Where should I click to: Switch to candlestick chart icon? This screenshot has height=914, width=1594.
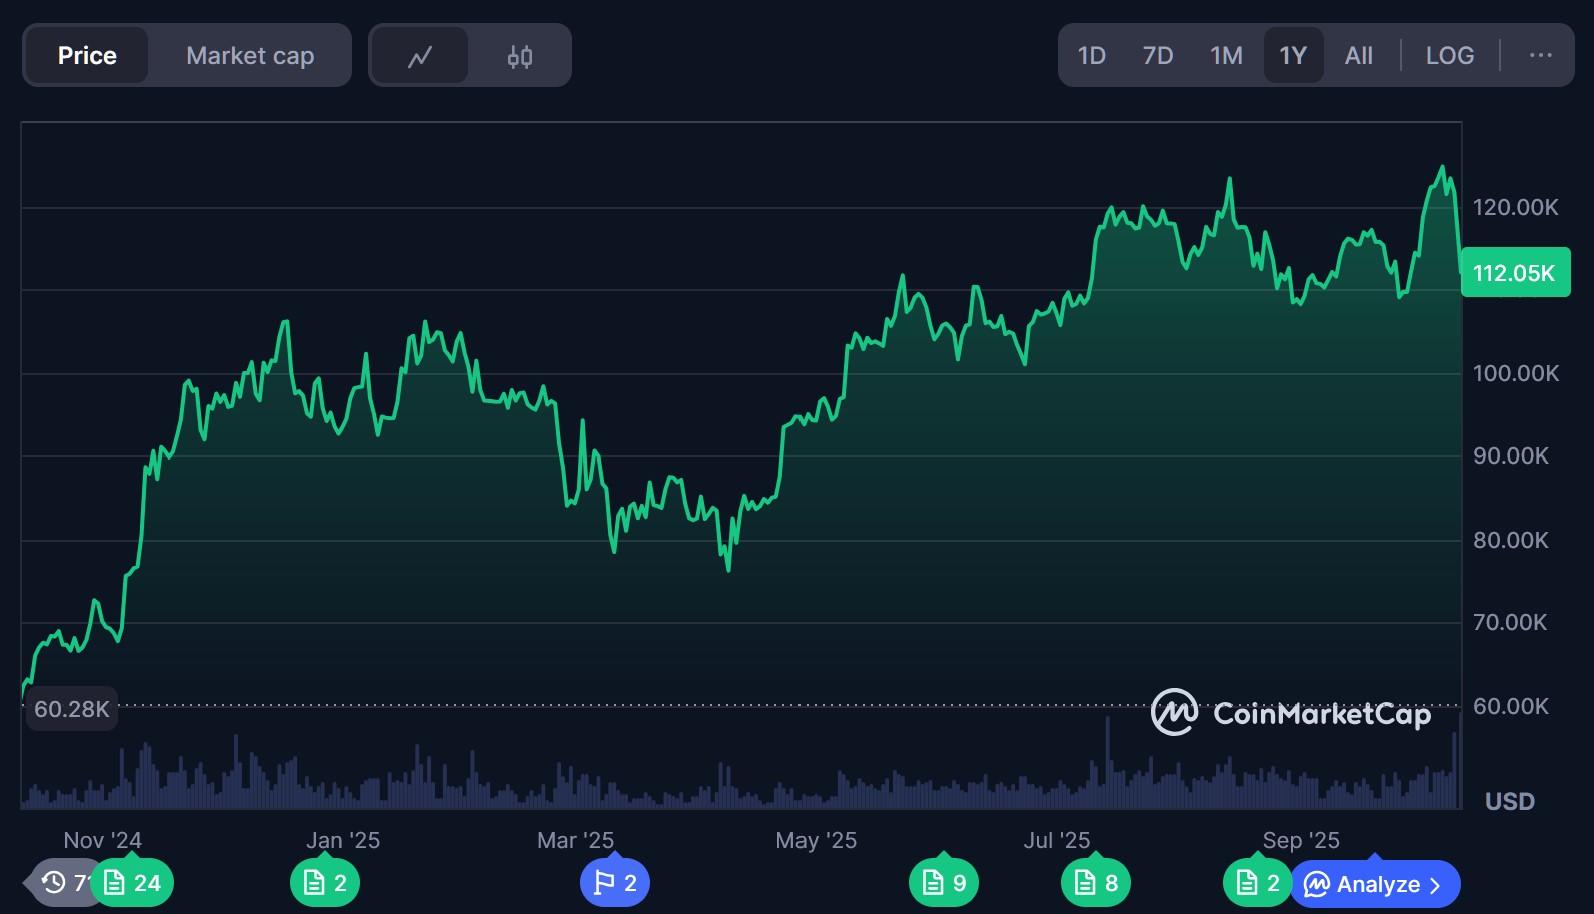click(x=520, y=56)
